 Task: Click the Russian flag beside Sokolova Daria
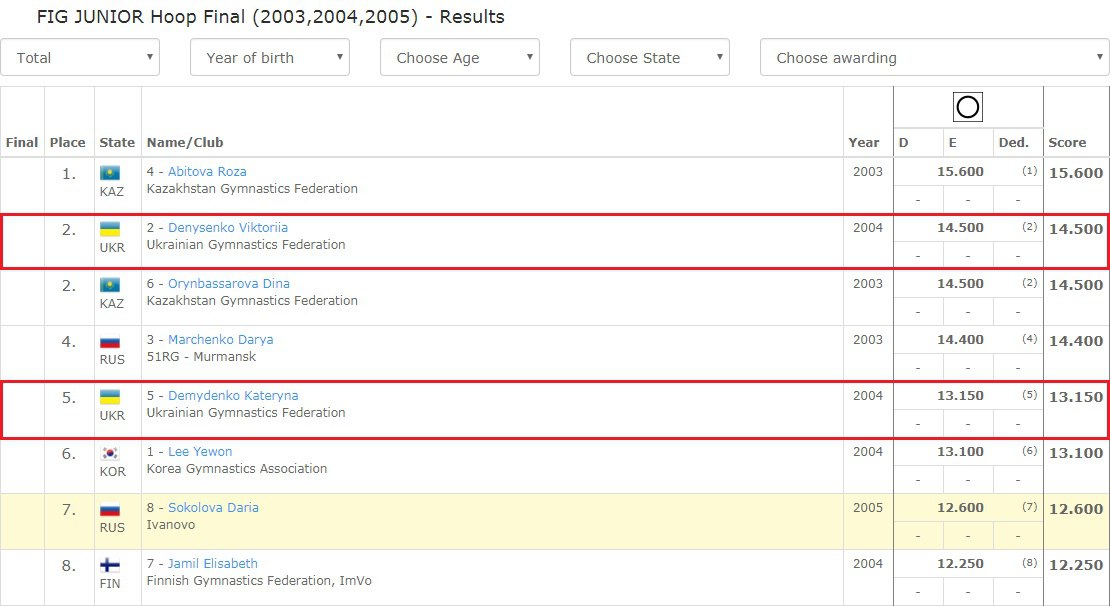click(110, 508)
